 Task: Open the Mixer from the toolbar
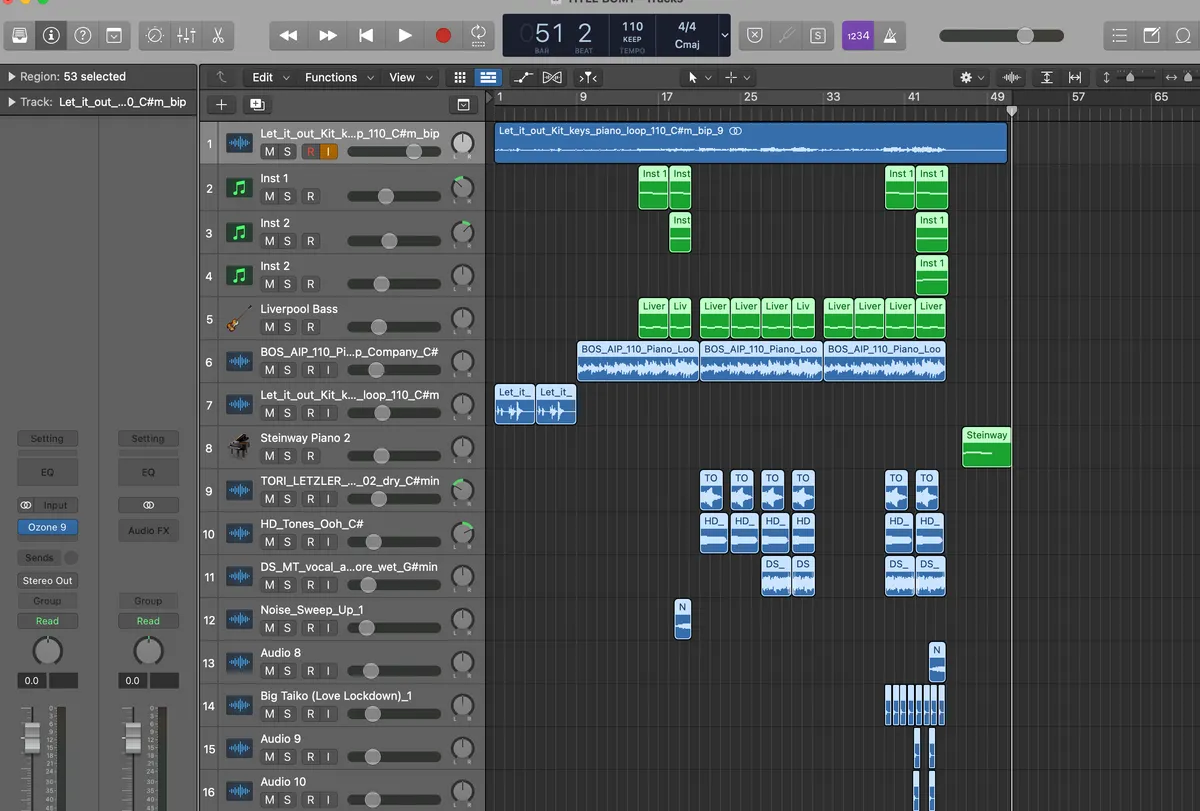[x=186, y=36]
